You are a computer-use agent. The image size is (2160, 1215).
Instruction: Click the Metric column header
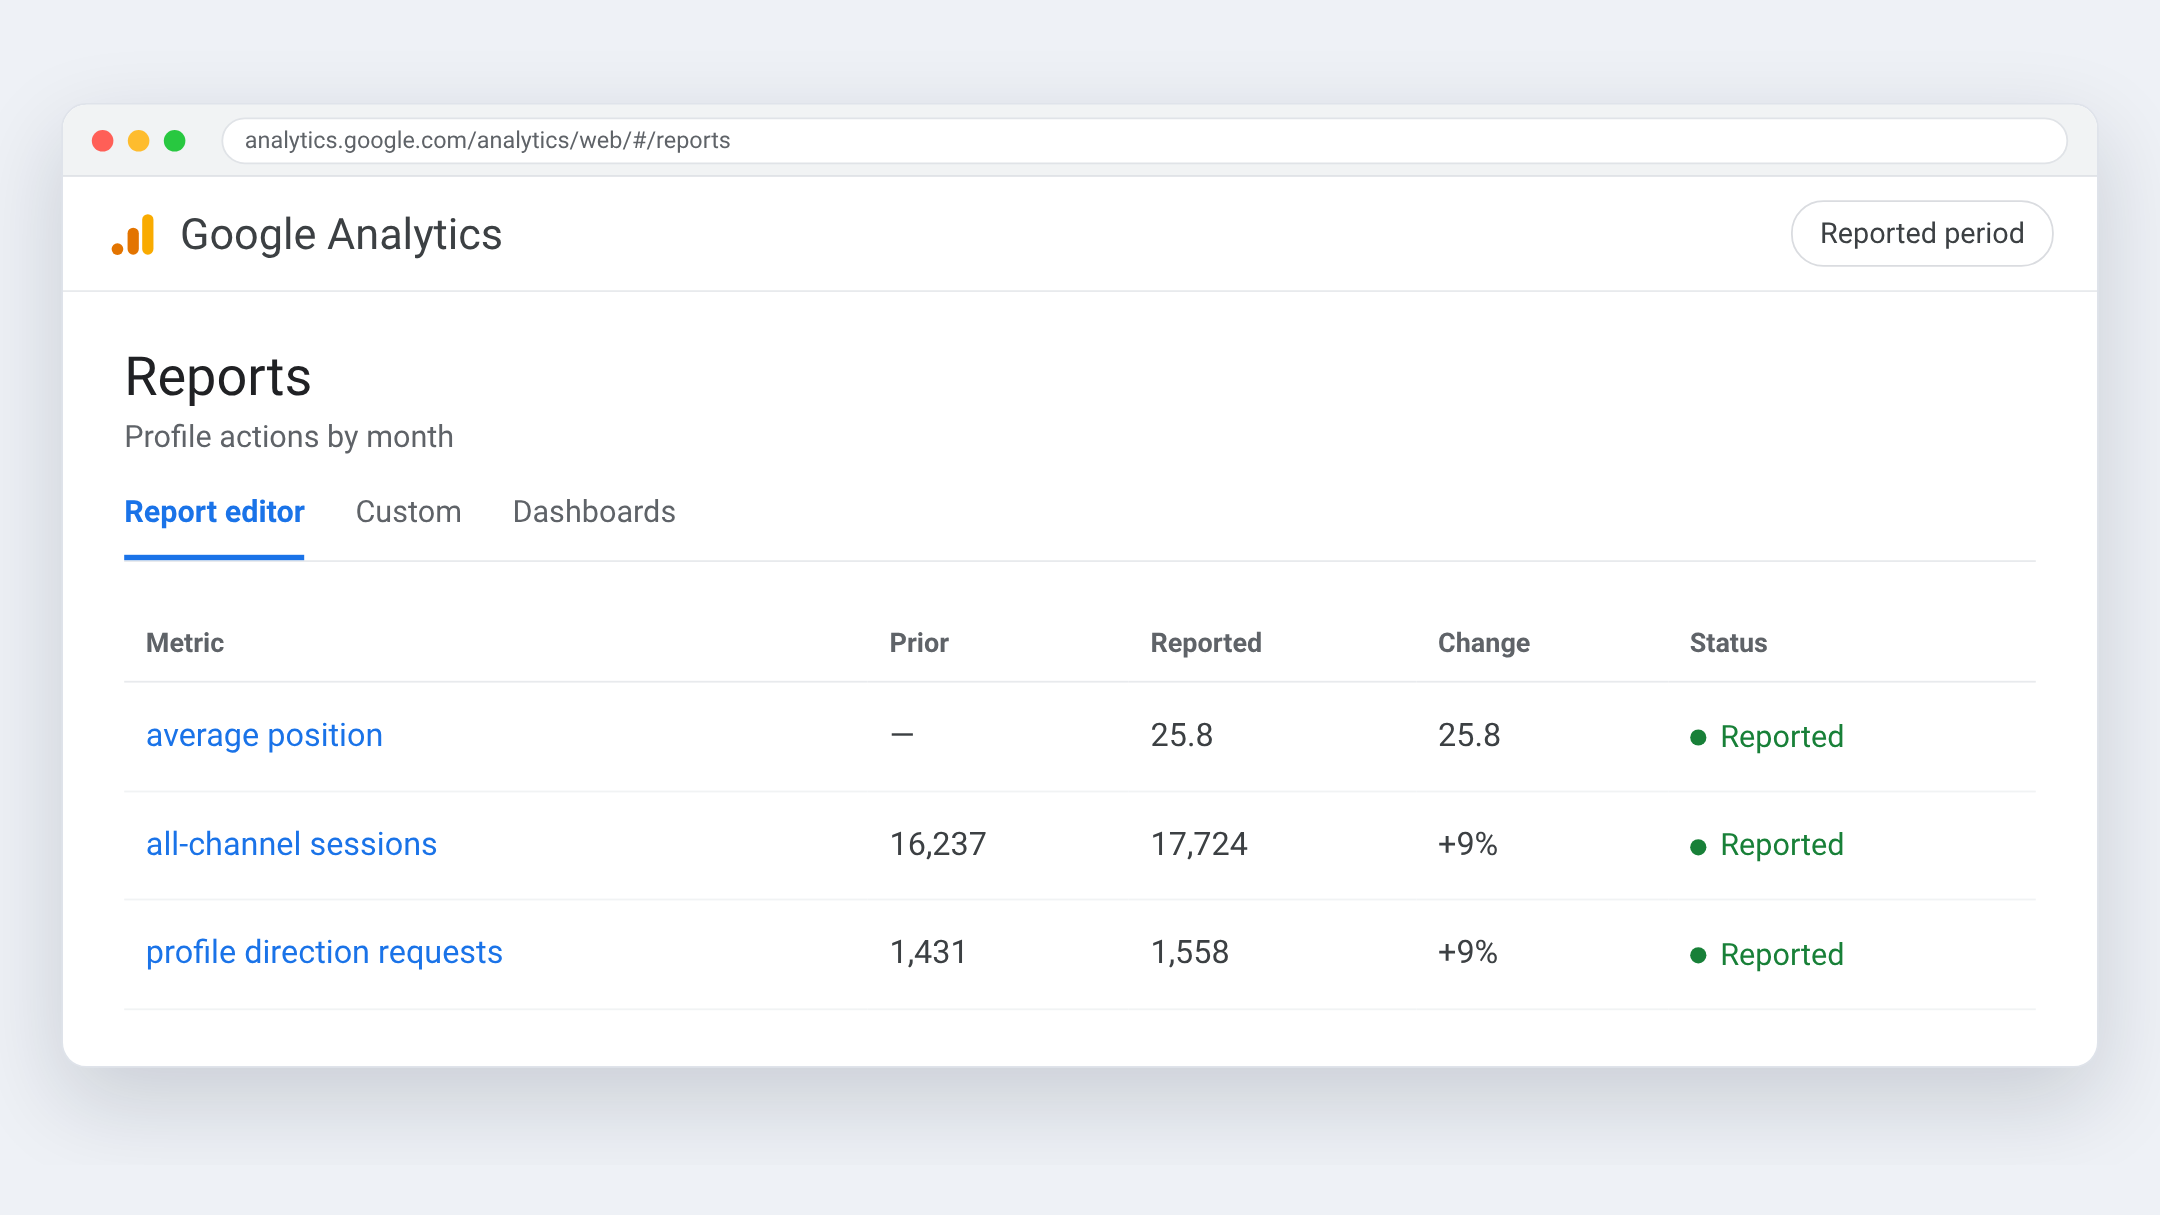[185, 643]
